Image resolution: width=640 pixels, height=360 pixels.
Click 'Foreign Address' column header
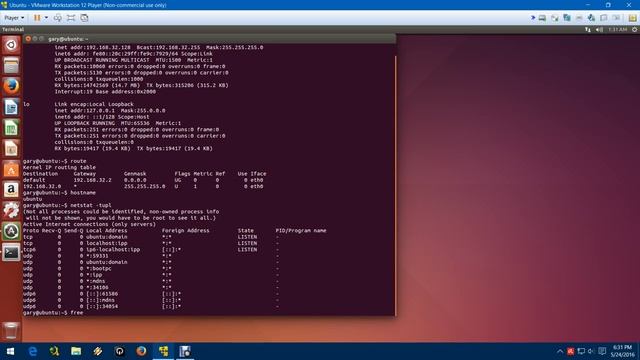186,231
